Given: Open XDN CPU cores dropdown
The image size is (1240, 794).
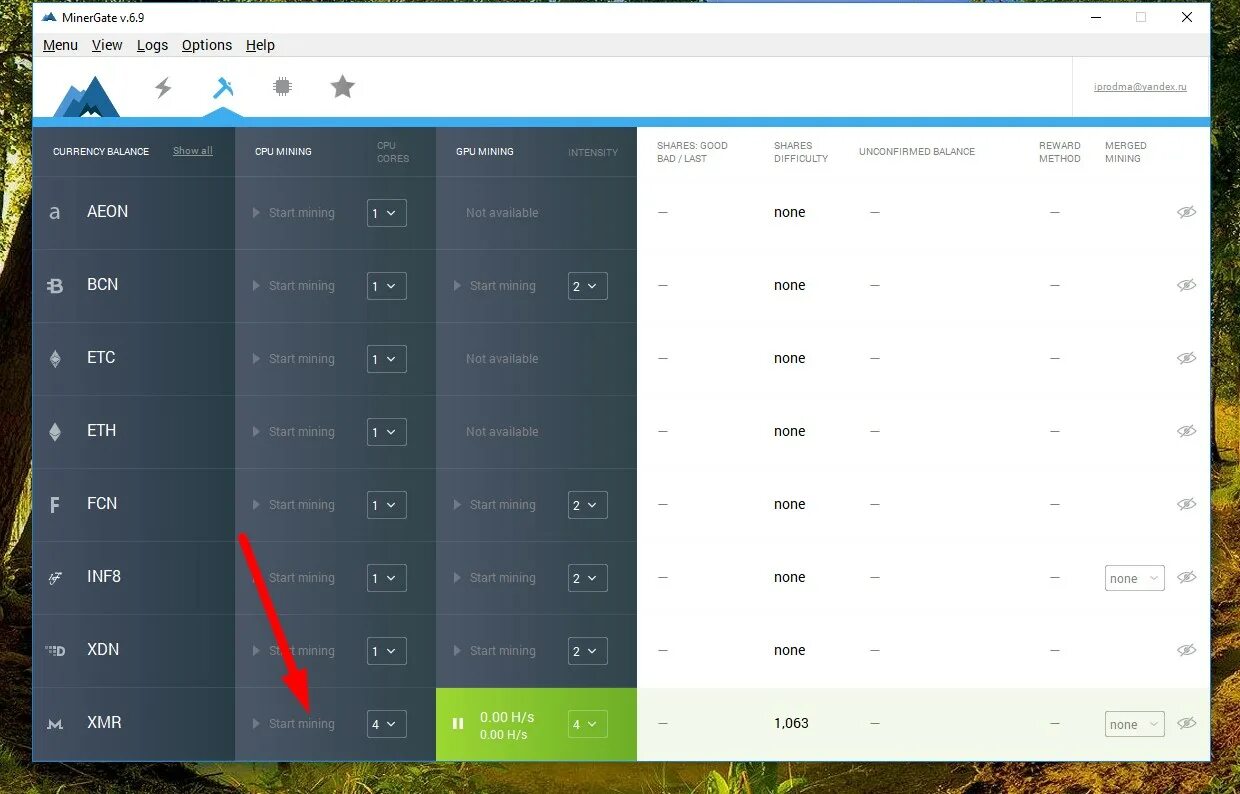Looking at the screenshot, I should [386, 651].
